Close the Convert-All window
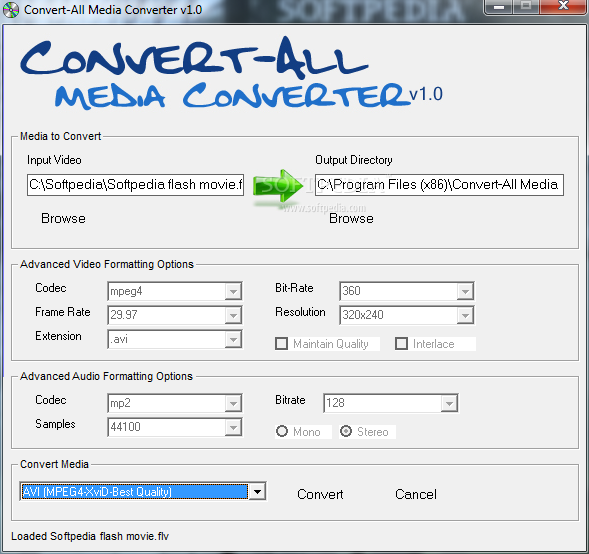Image resolution: width=589 pixels, height=554 pixels. [x=563, y=7]
